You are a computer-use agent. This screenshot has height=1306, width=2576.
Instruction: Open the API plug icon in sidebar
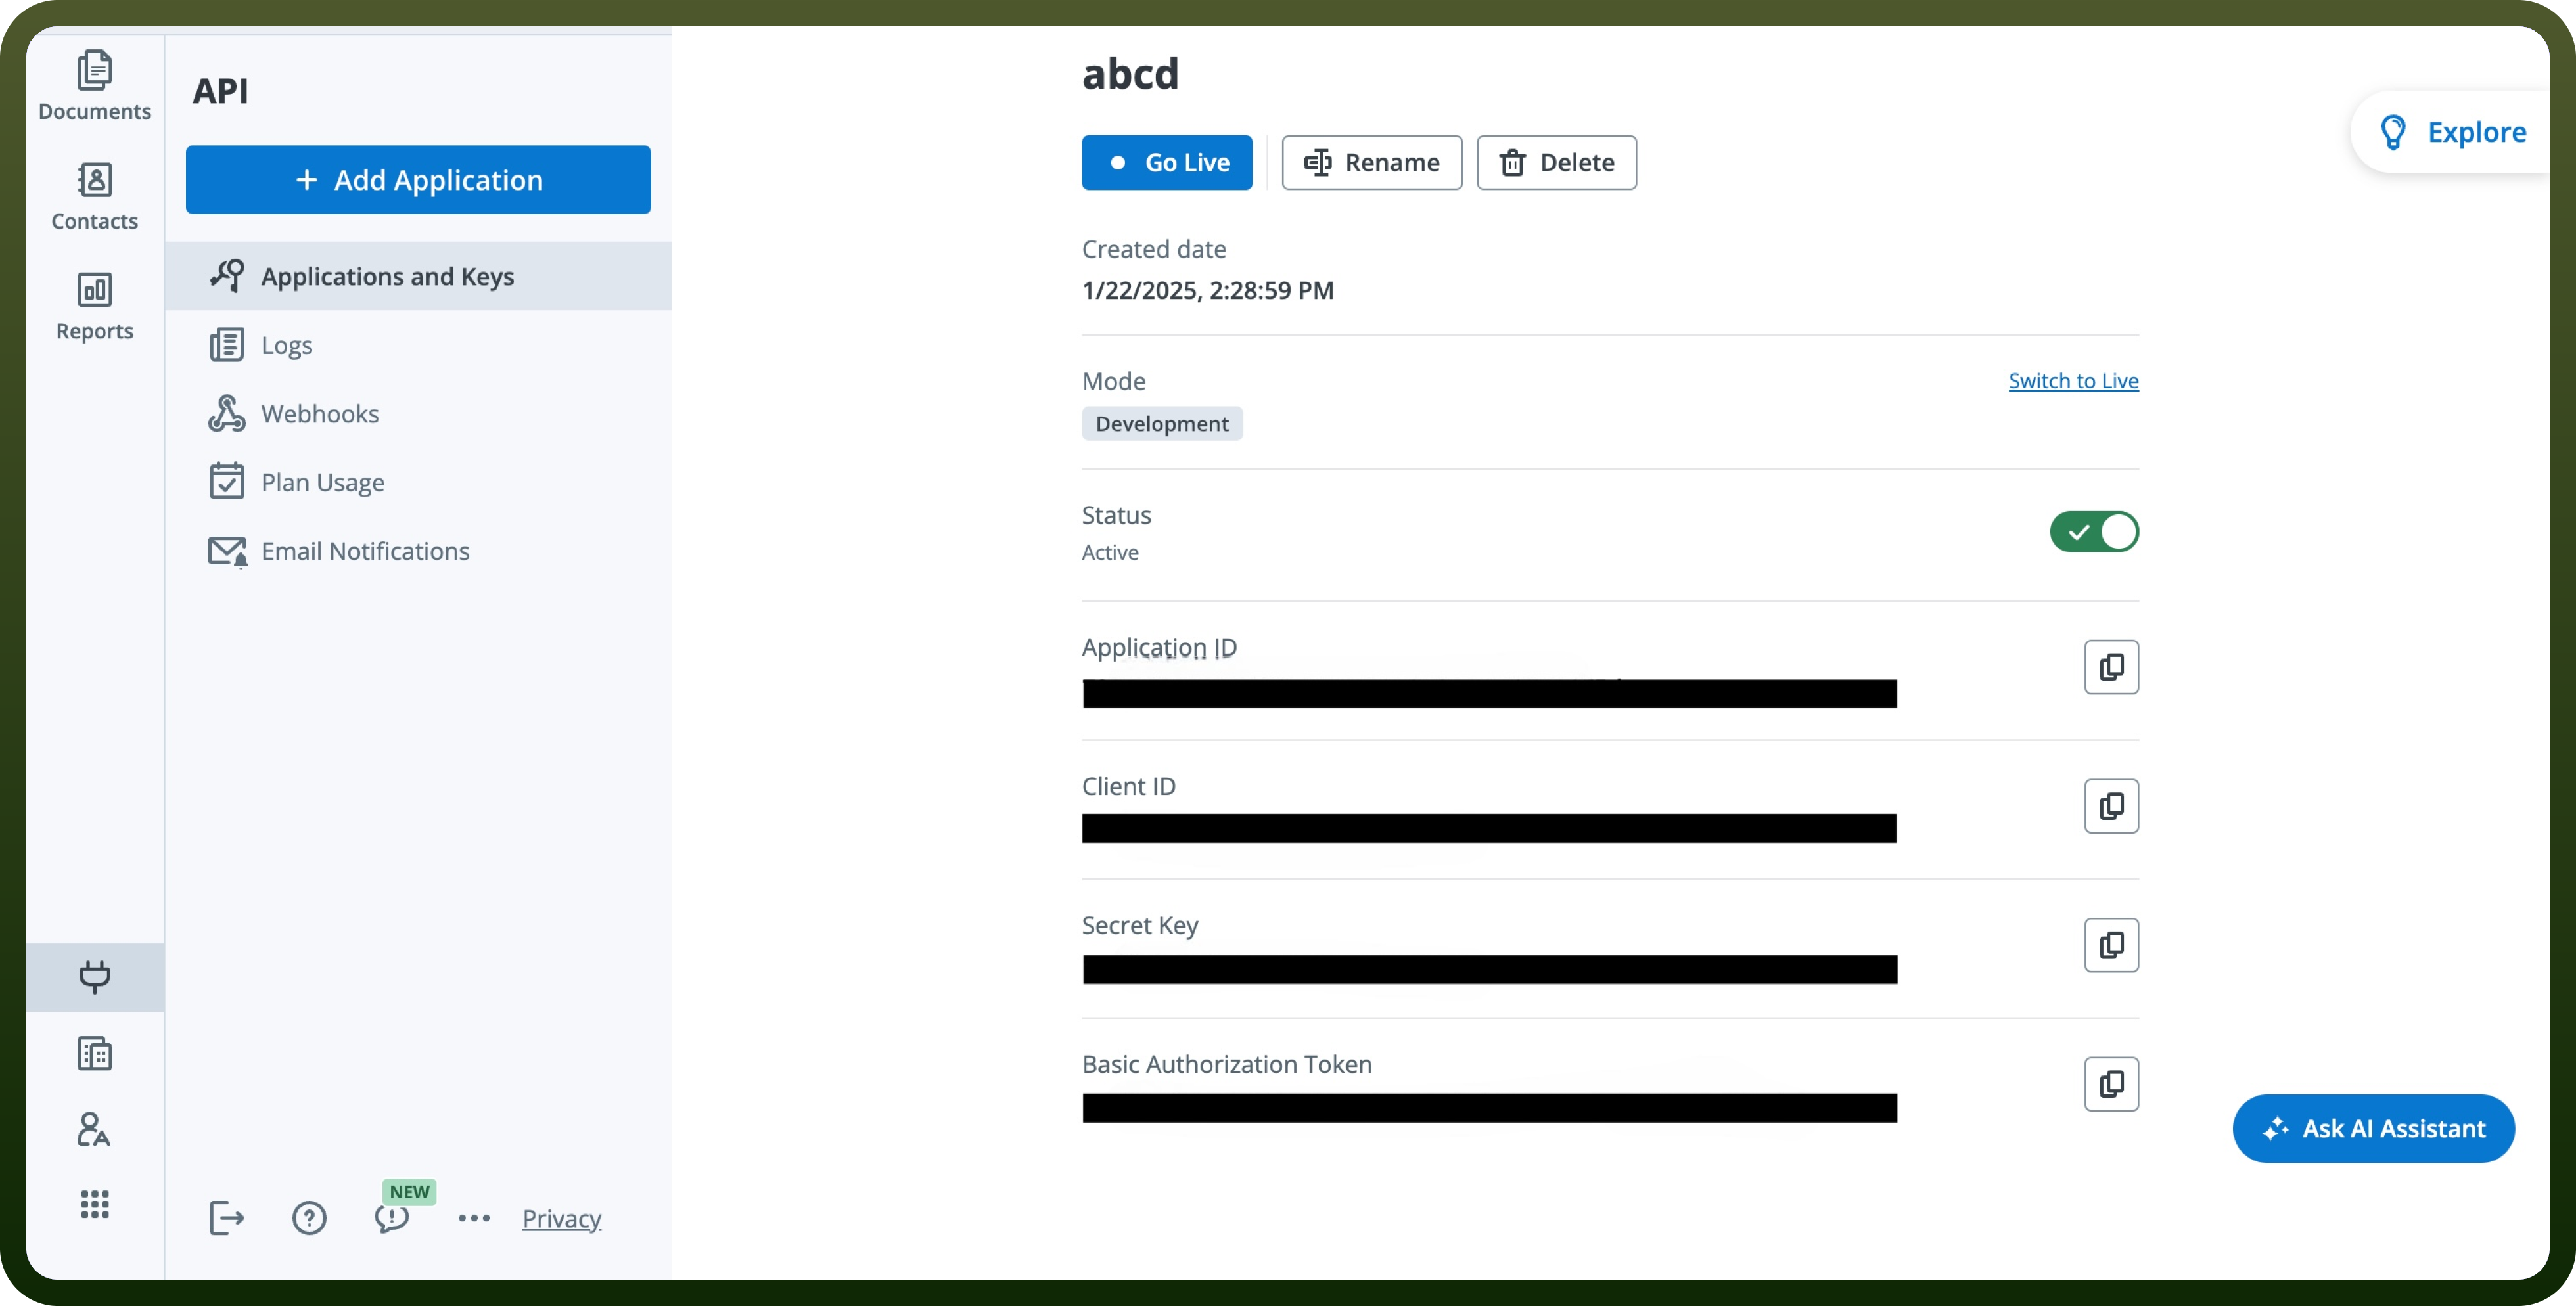(x=95, y=977)
